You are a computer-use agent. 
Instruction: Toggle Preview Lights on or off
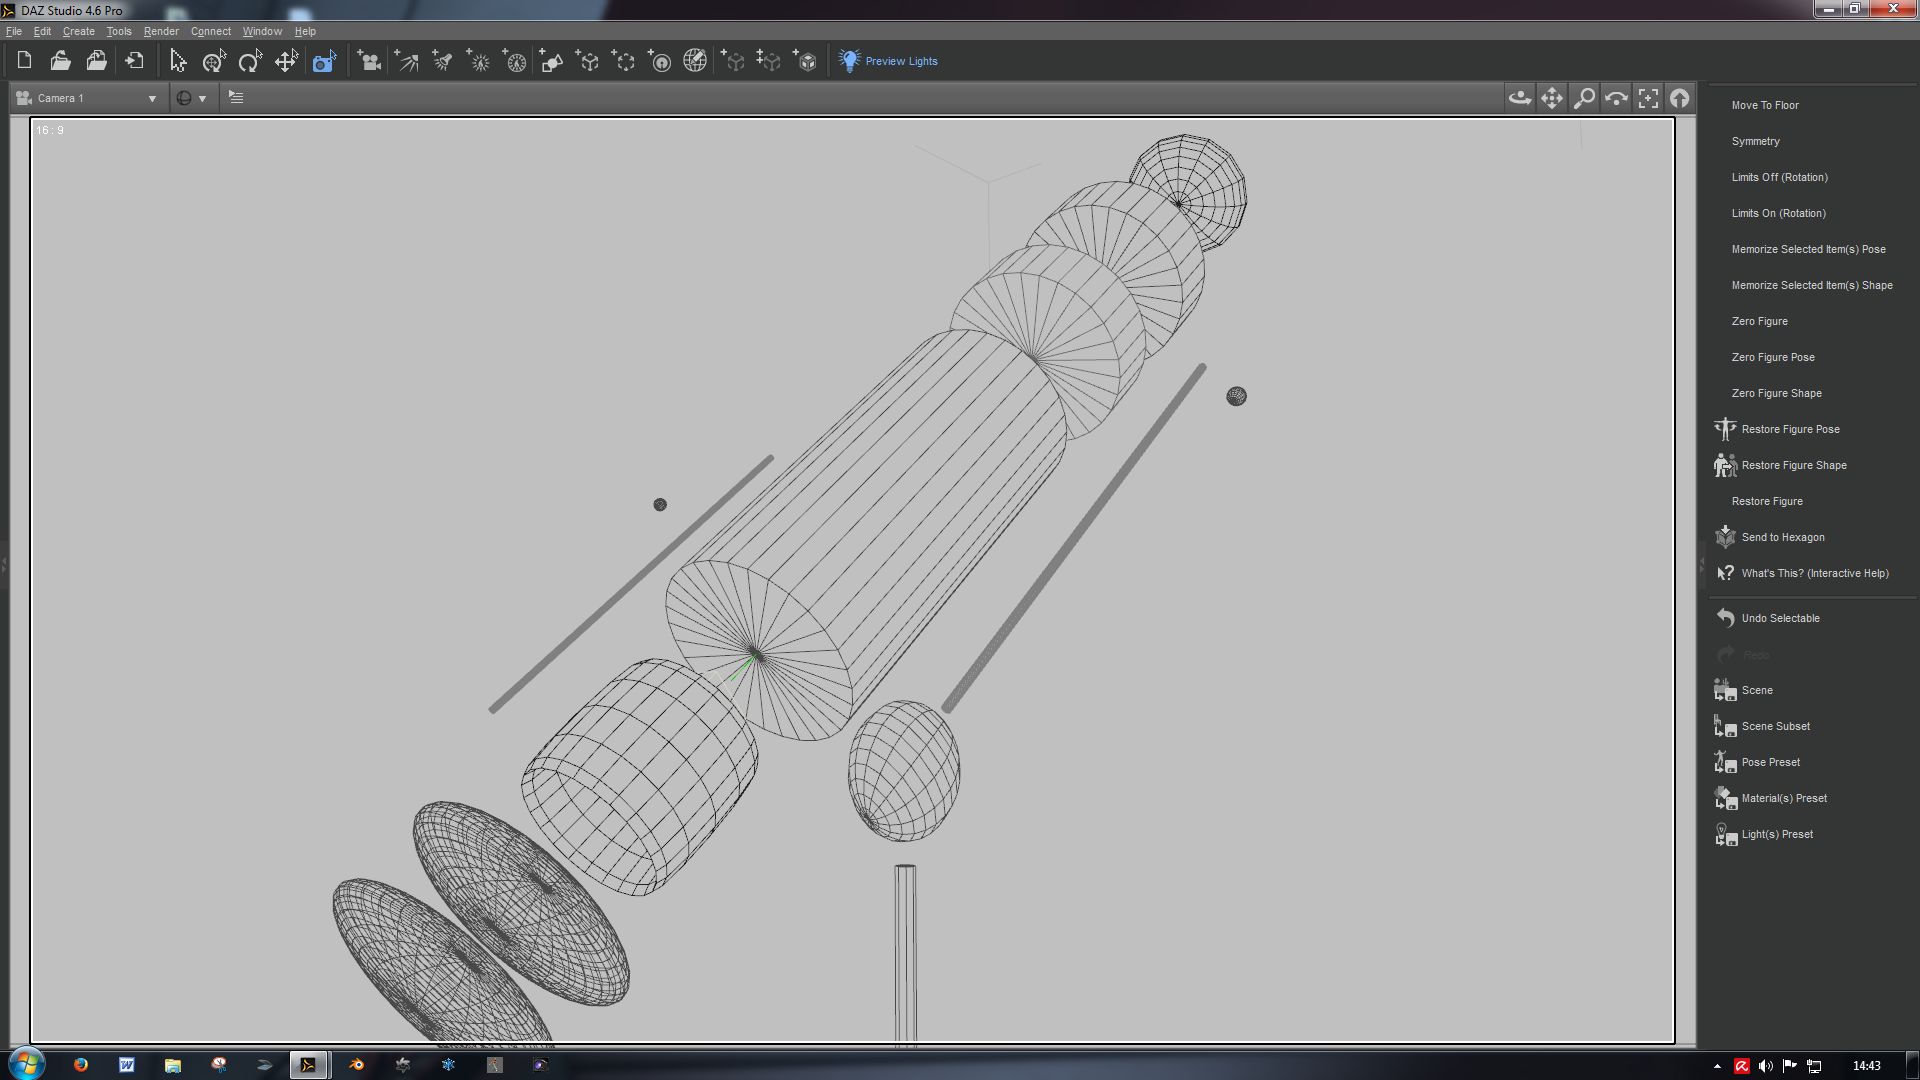coord(888,61)
